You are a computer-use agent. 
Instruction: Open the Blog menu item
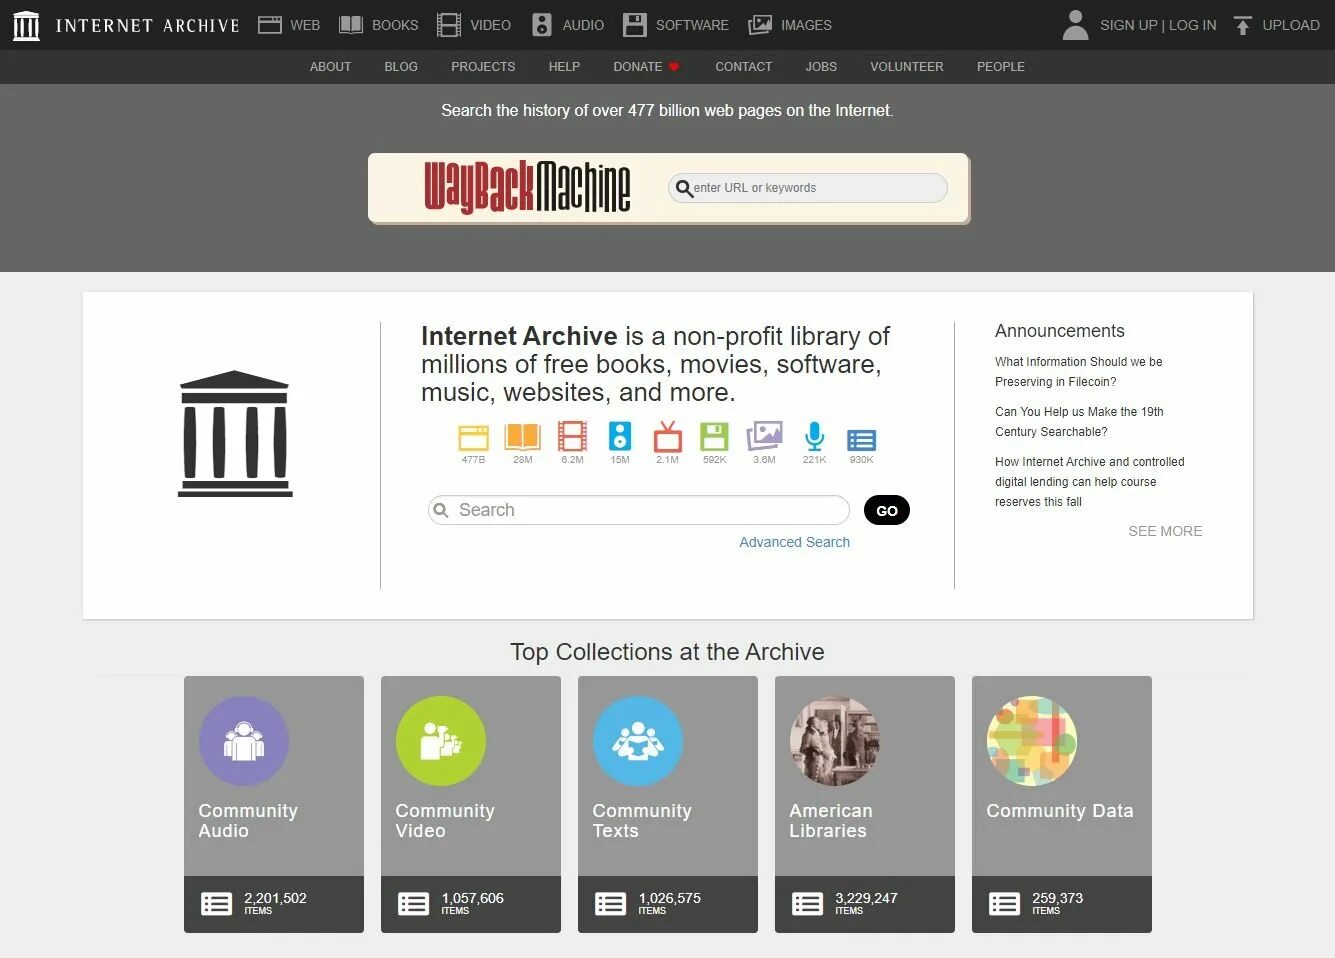(401, 67)
